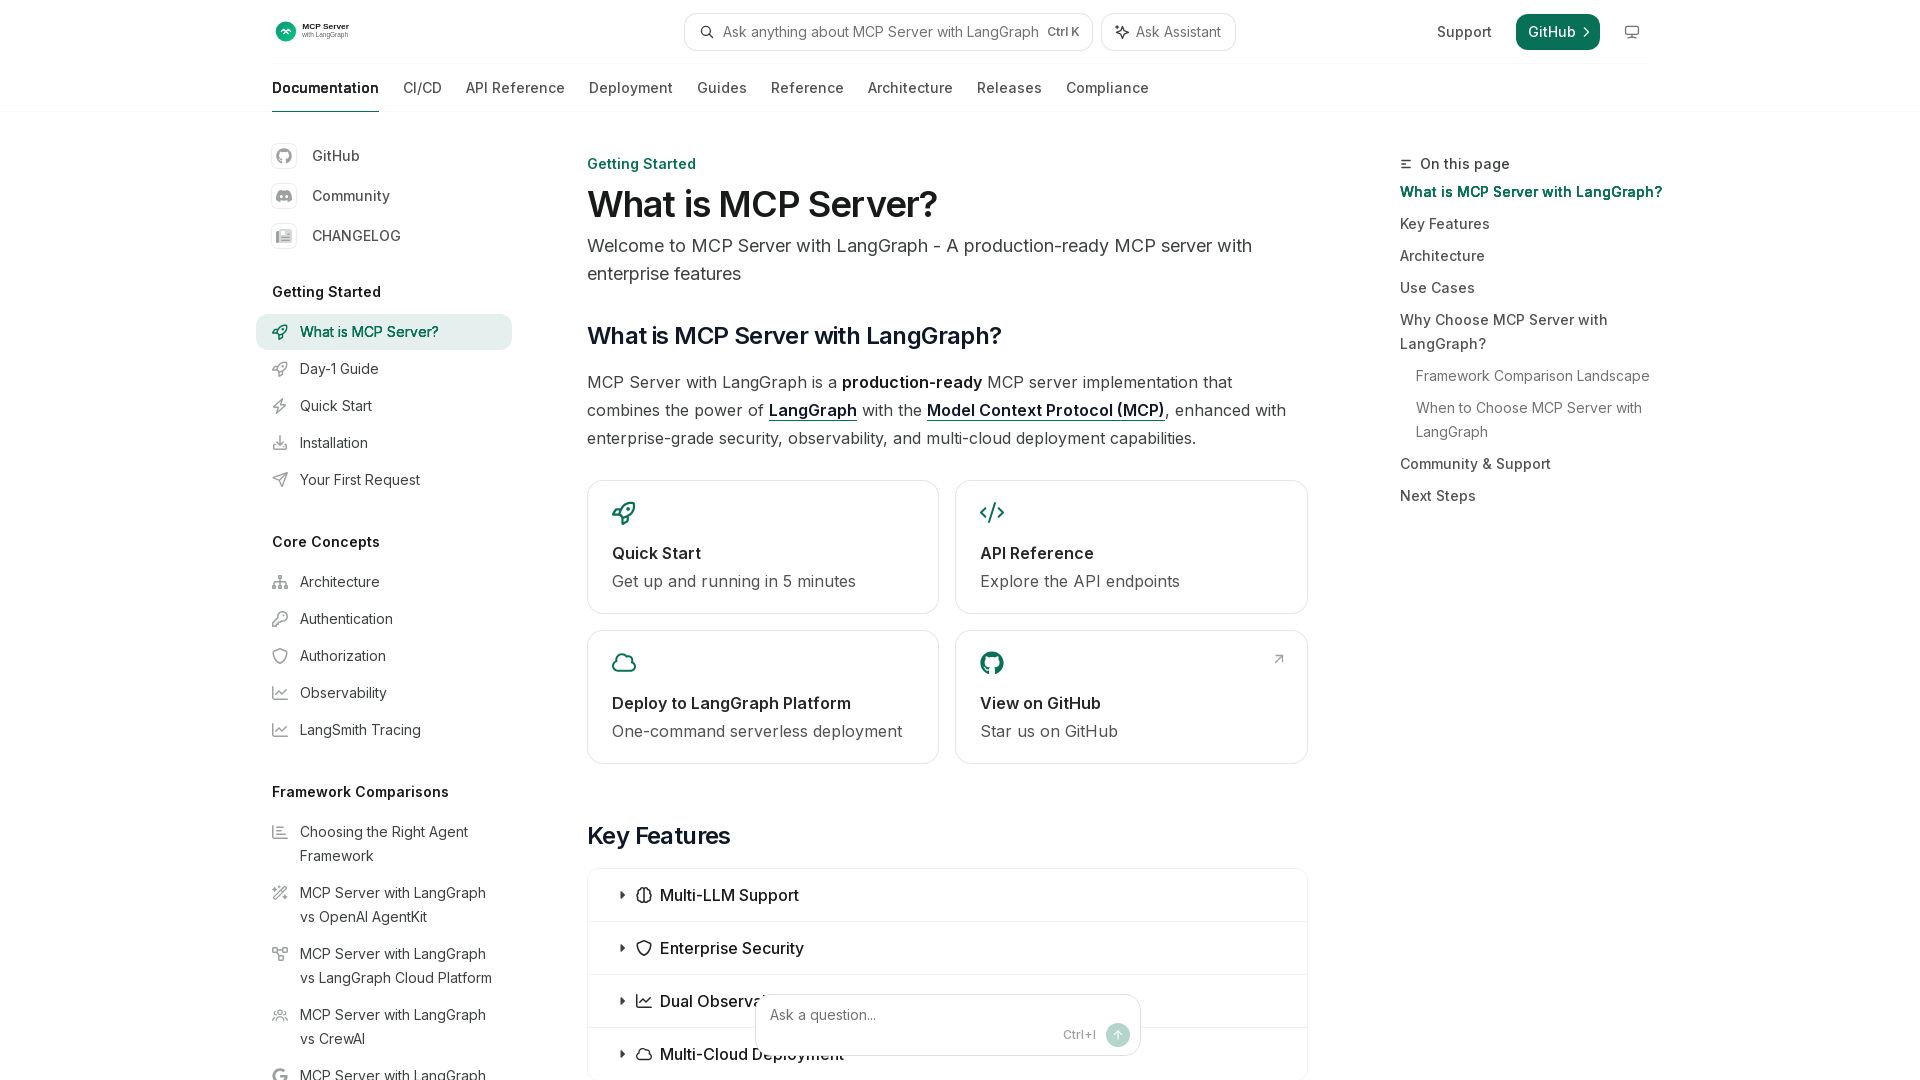Viewport: 1920px width, 1080px height.
Task: Click the icon beside Choosing the Right Agent Framework
Action: (280, 832)
